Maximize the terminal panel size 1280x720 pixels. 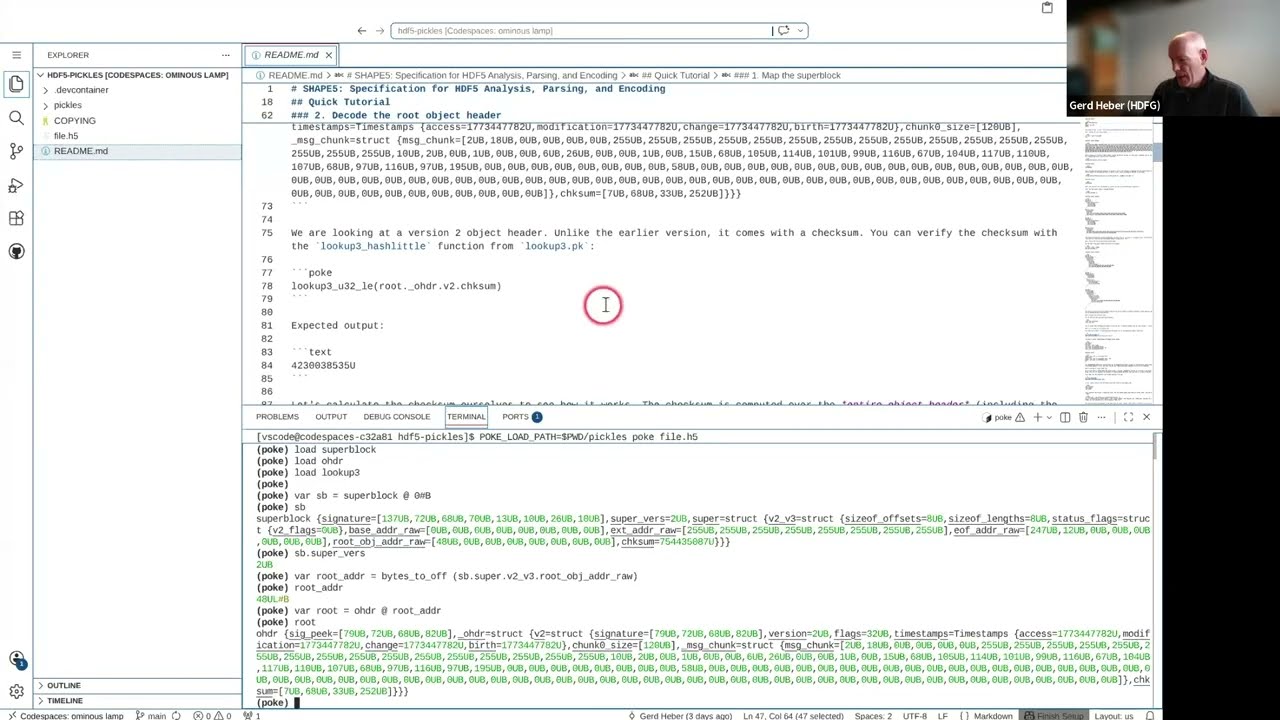coord(1128,417)
